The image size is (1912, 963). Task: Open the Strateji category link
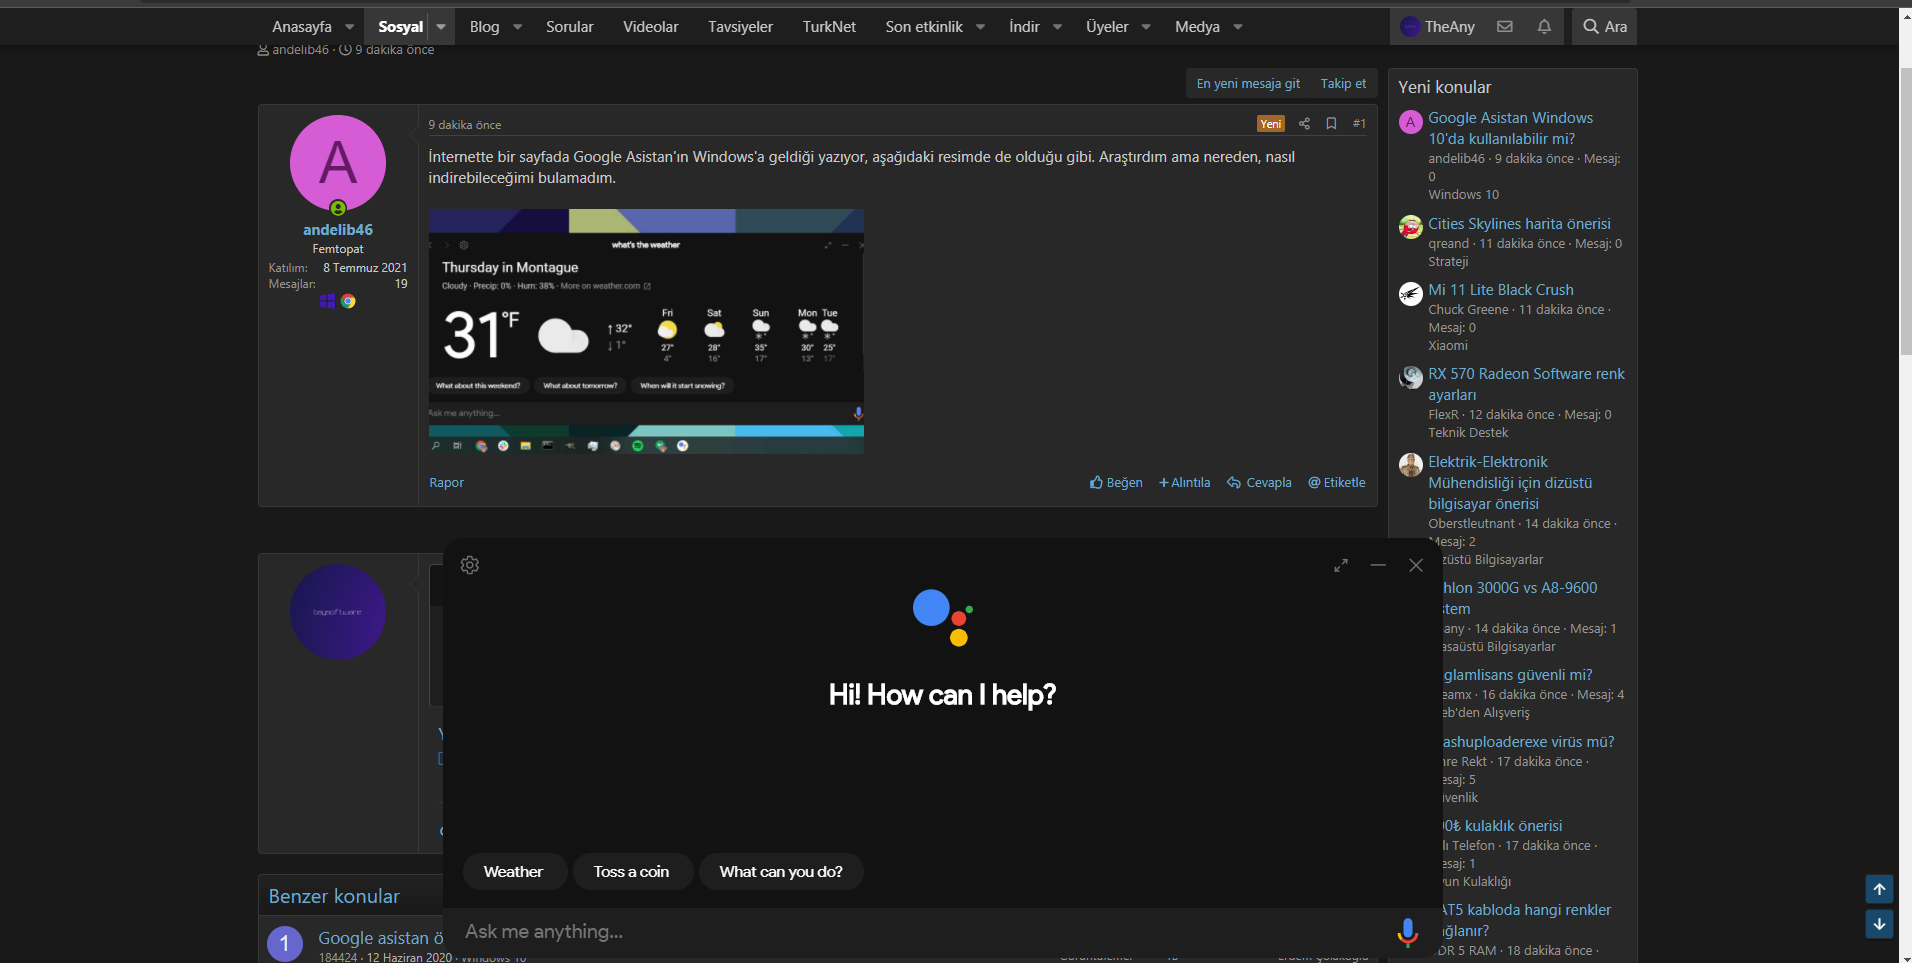click(1448, 262)
